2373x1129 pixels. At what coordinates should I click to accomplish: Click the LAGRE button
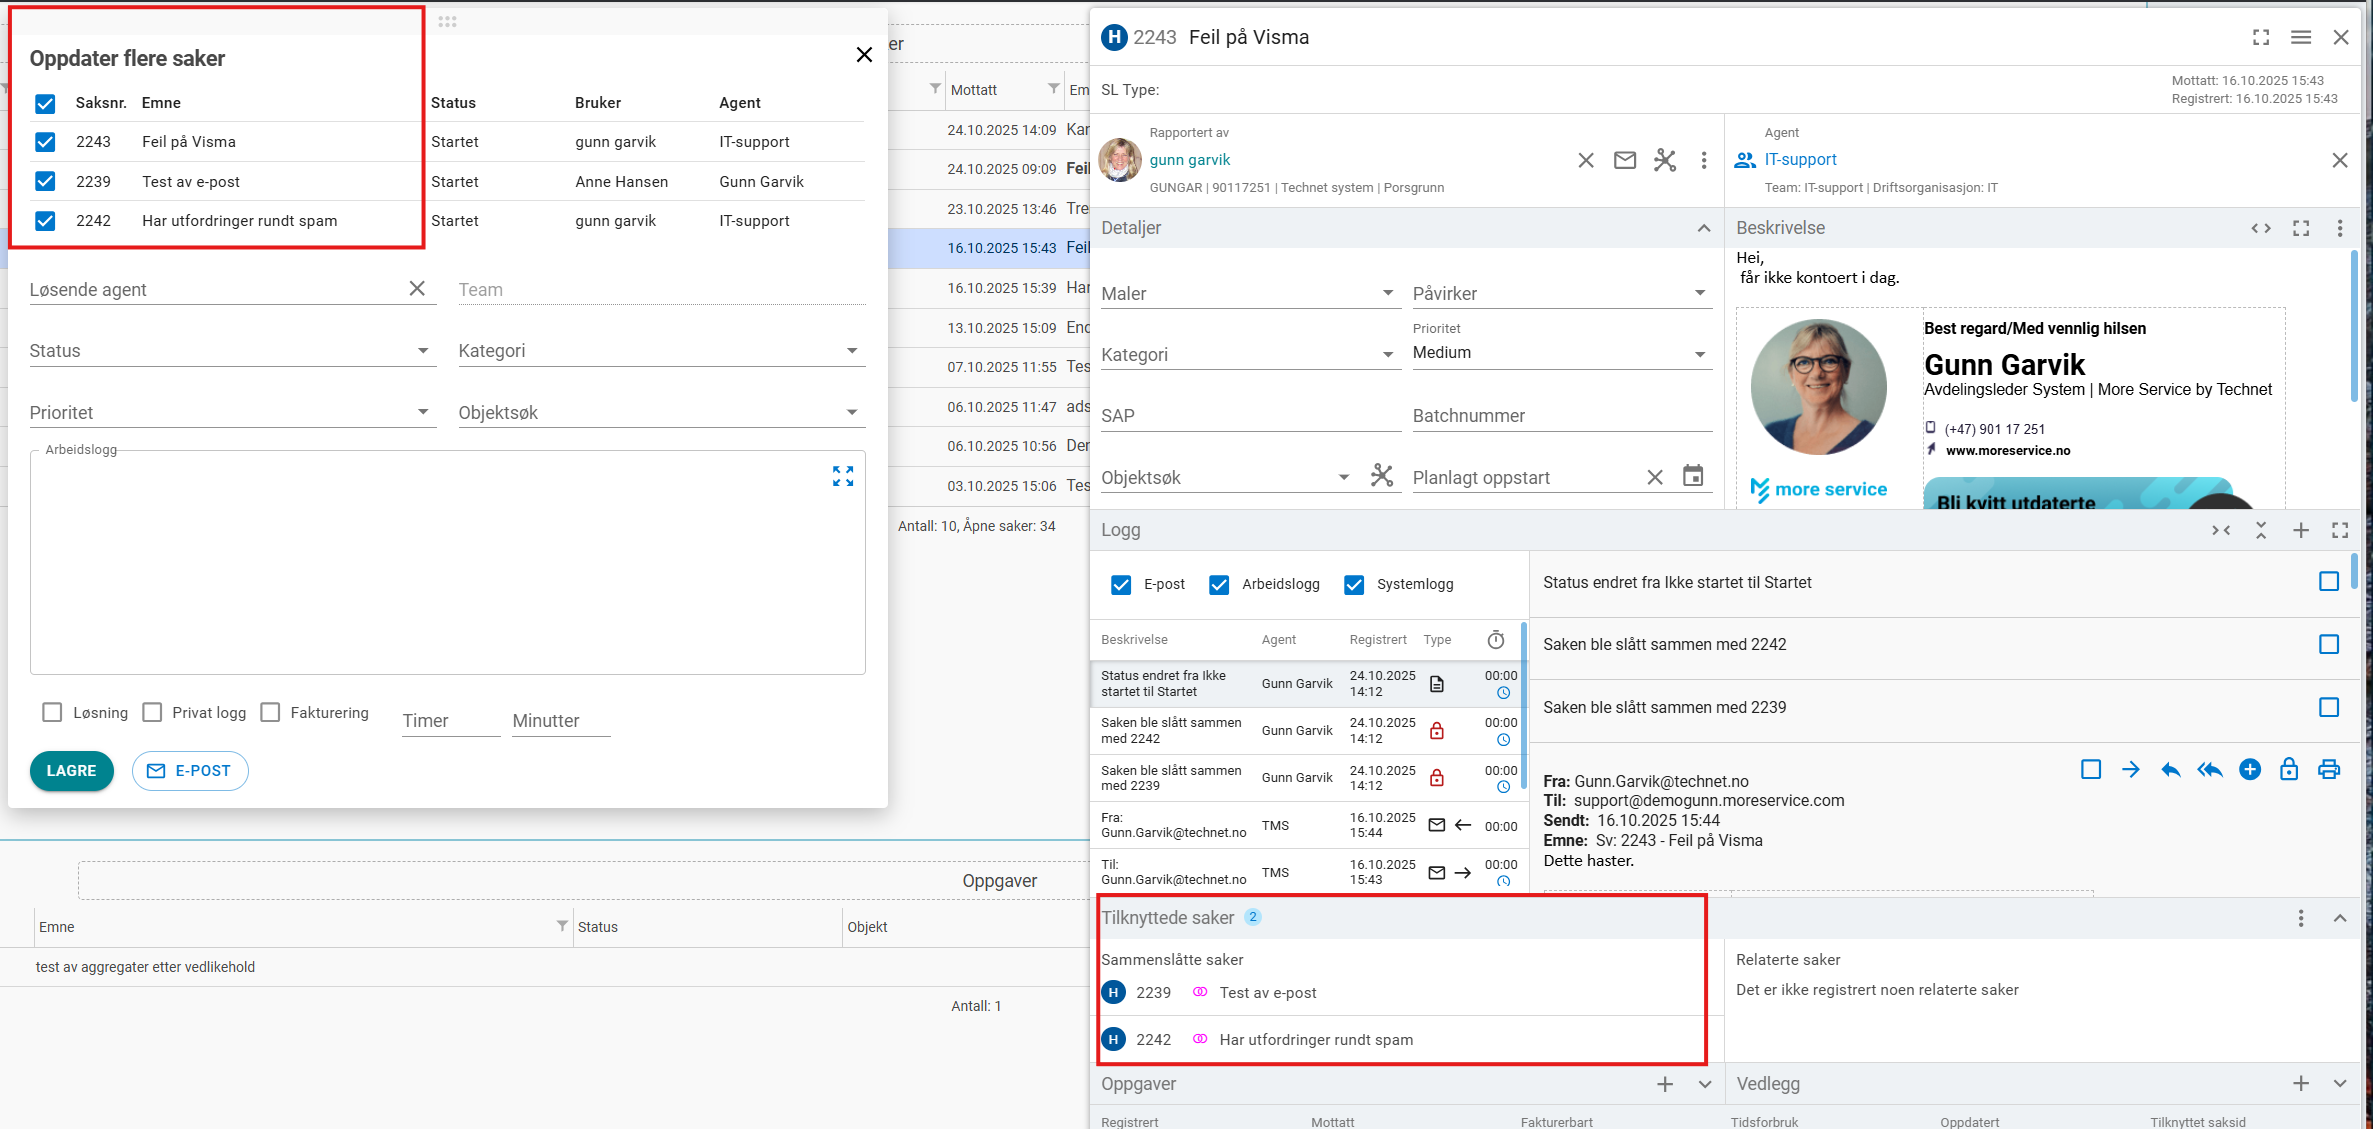71,771
